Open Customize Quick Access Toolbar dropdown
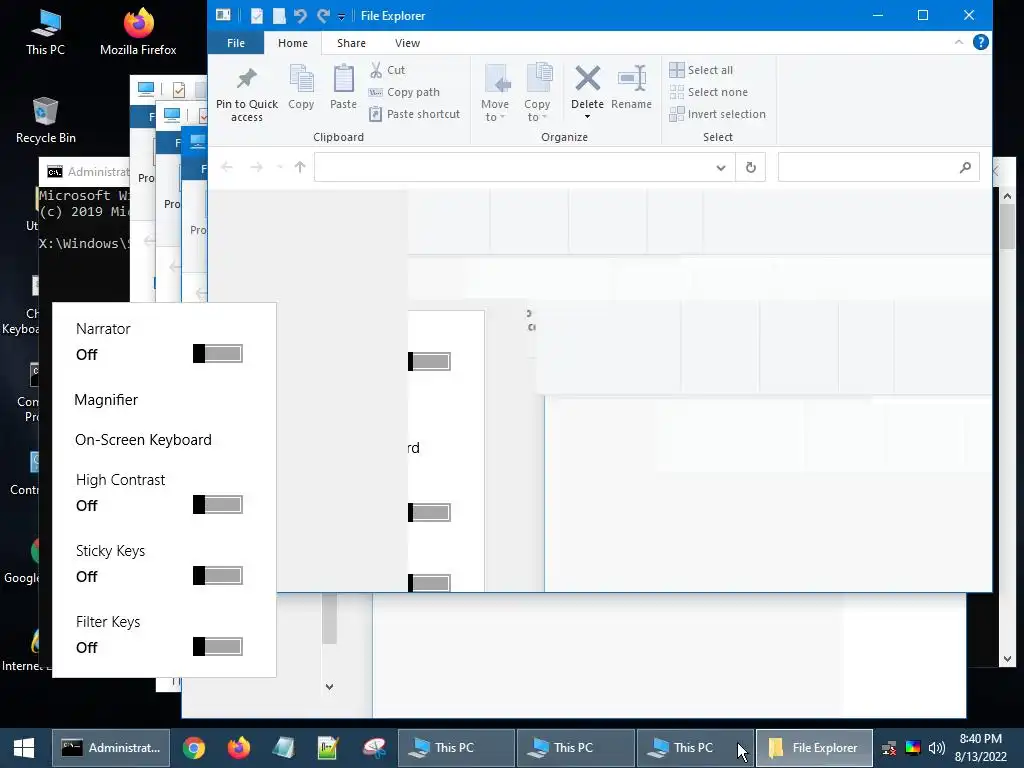The width and height of the screenshot is (1024, 768). pos(342,16)
